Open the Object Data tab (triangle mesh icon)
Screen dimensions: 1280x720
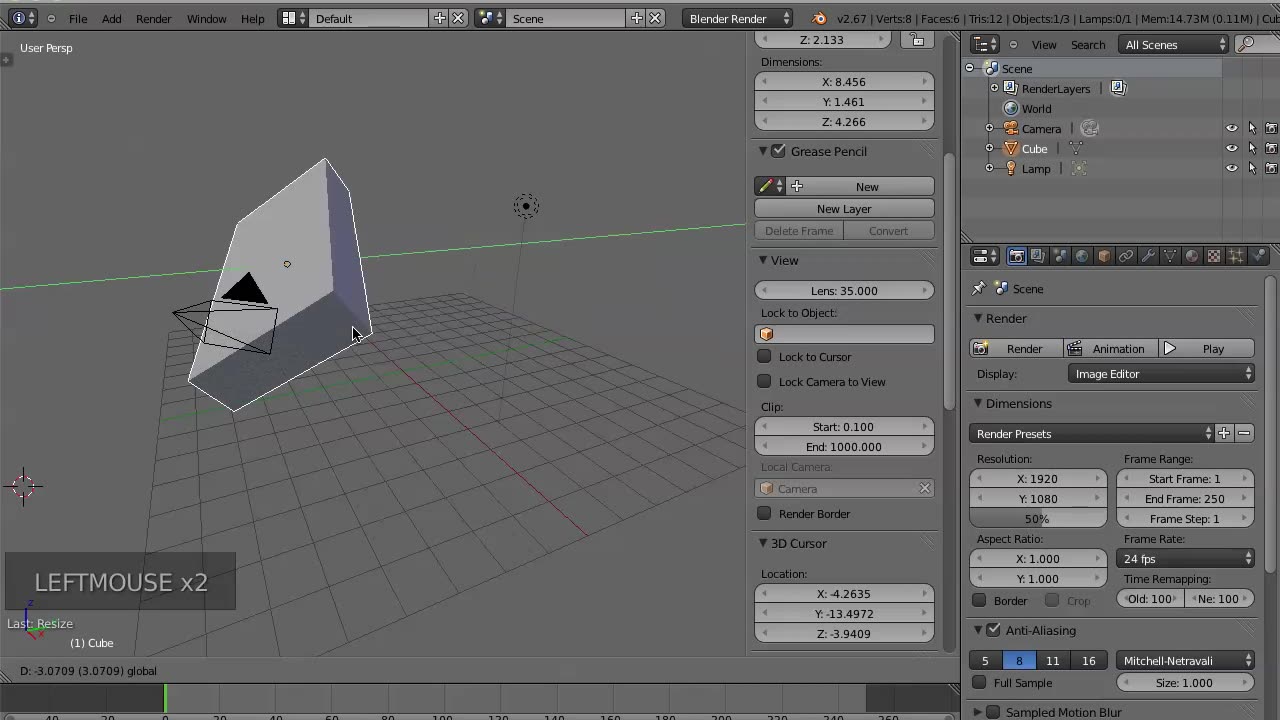(1170, 257)
